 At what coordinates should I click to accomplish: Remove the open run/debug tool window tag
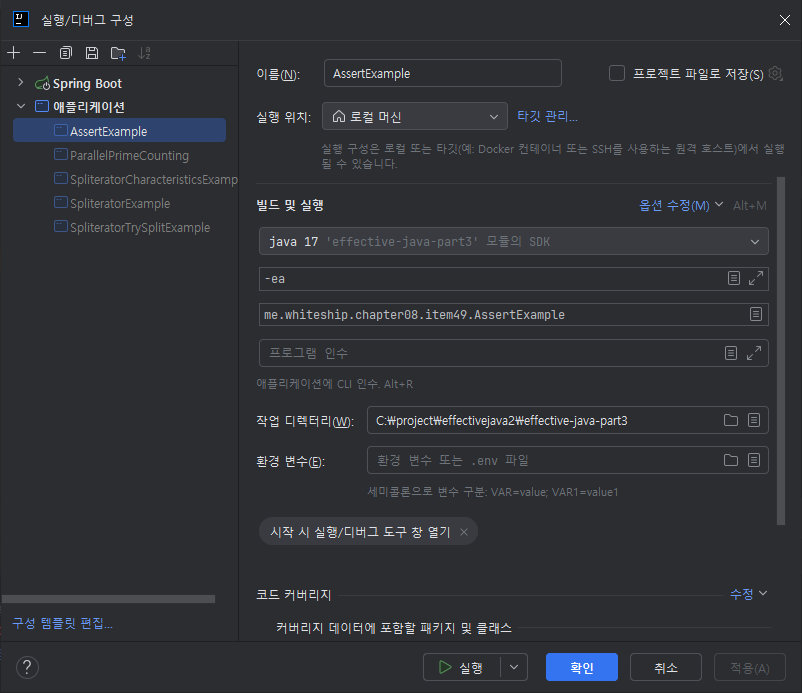click(464, 532)
